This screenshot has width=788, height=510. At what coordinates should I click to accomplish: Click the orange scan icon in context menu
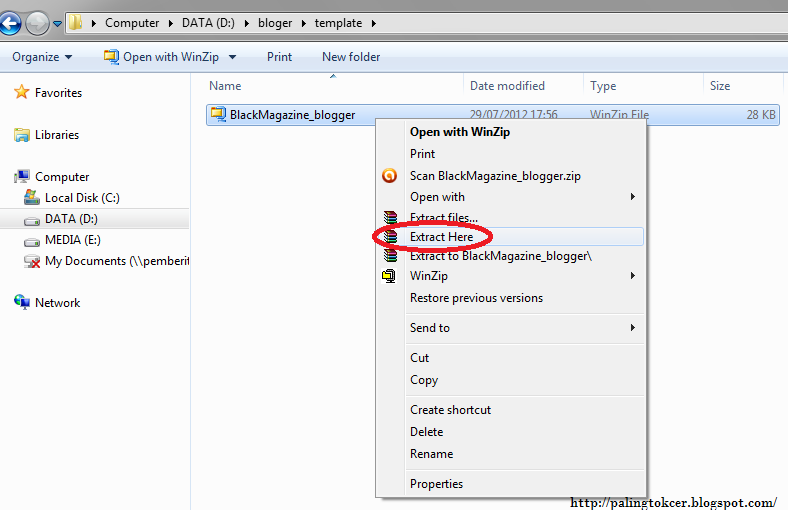[x=389, y=175]
